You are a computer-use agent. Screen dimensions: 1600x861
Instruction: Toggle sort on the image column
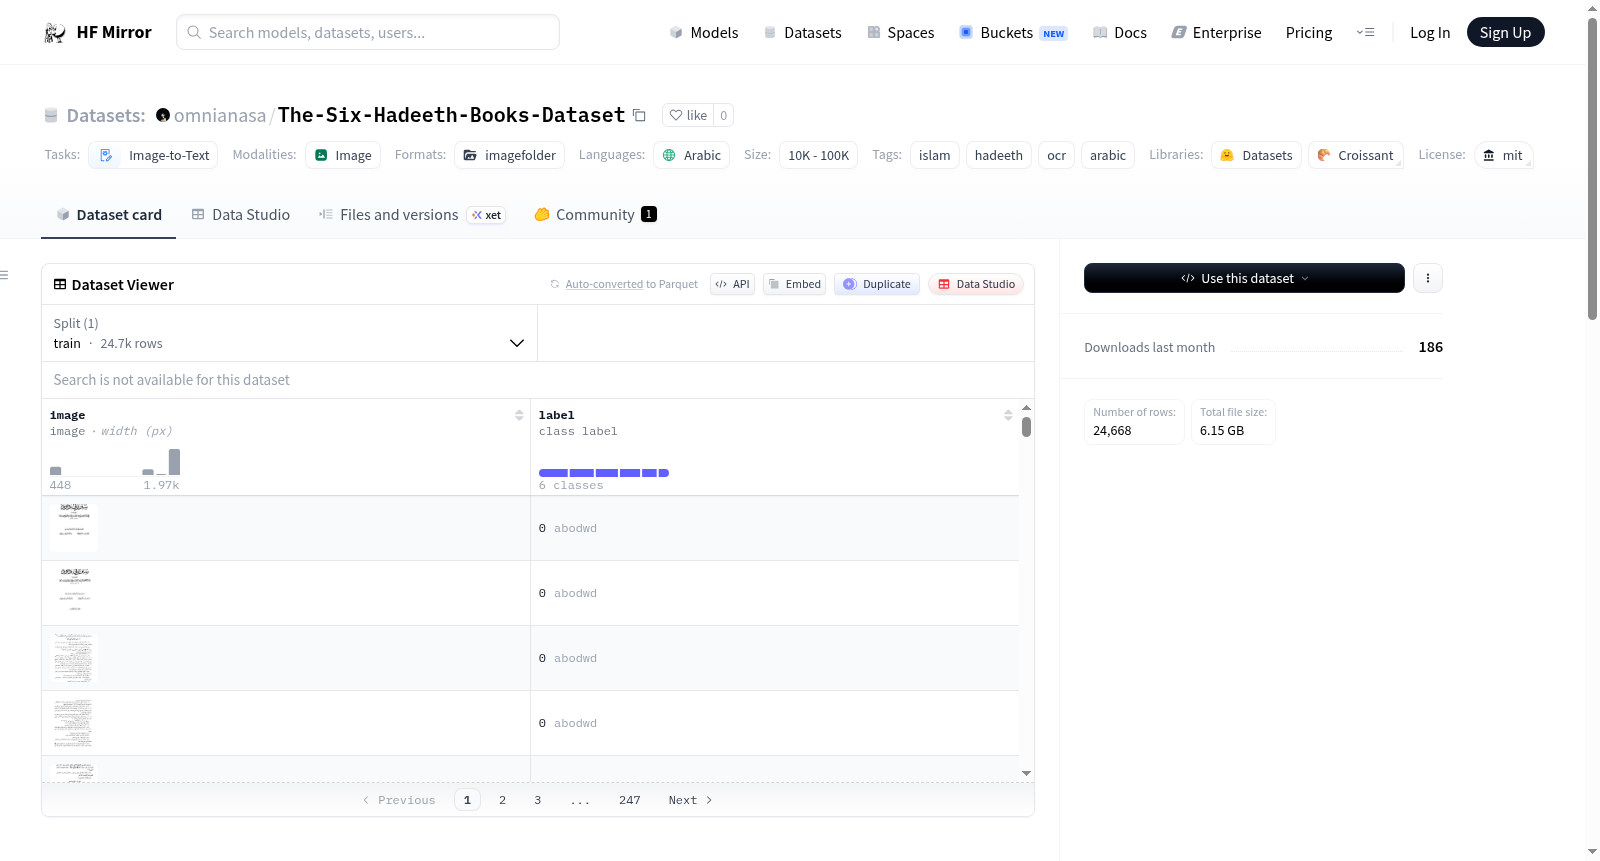(x=519, y=415)
